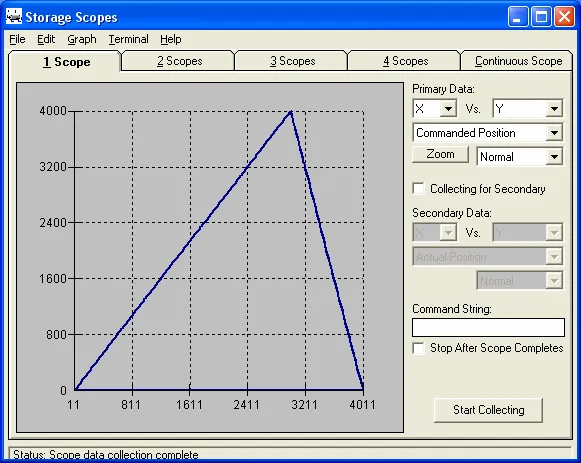Open the Graph menu
Image resolution: width=581 pixels, height=463 pixels.
tap(82, 39)
